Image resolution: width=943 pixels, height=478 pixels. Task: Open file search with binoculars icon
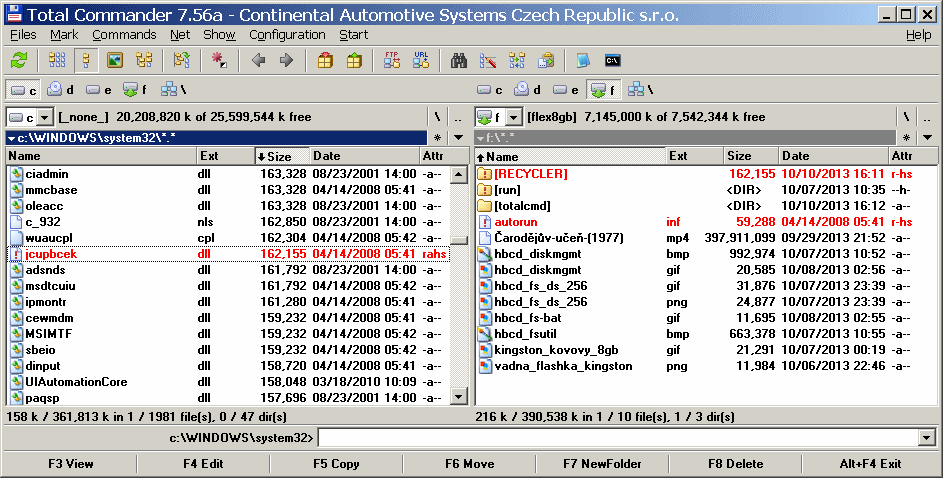(460, 60)
